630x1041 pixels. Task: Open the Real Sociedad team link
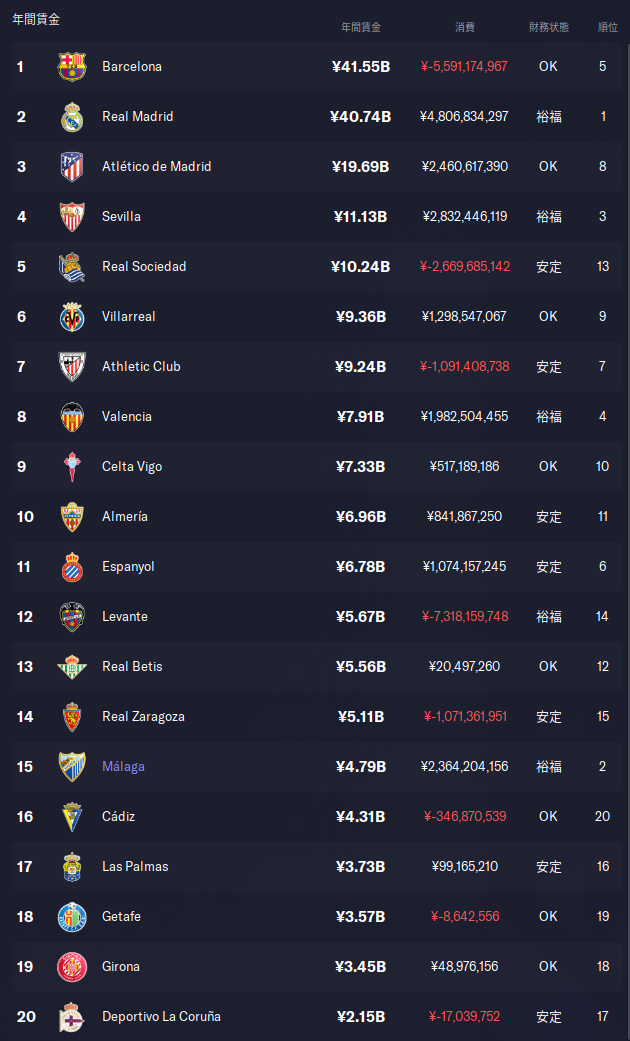click(144, 267)
